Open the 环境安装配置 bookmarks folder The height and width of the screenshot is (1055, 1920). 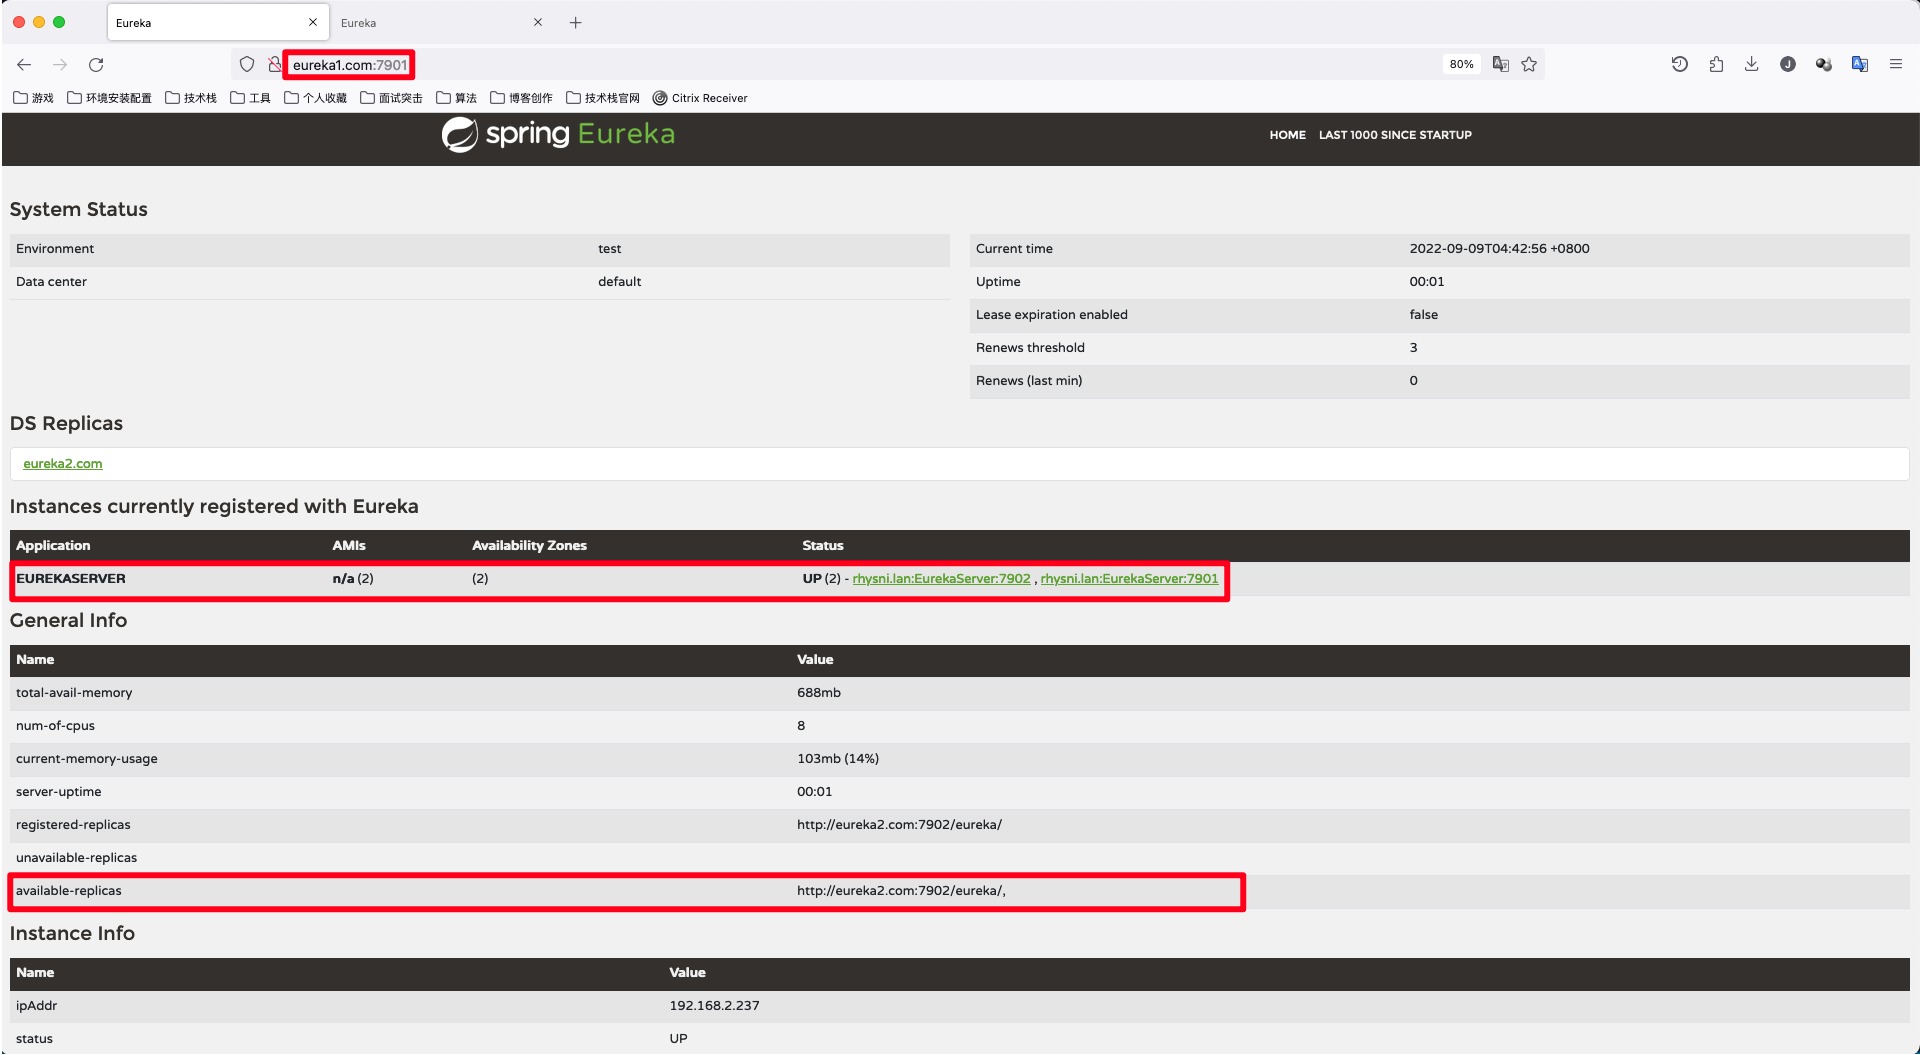pos(110,98)
